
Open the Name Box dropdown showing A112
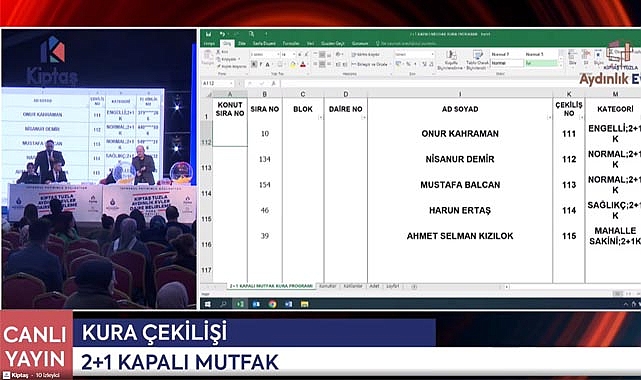[x=231, y=83]
